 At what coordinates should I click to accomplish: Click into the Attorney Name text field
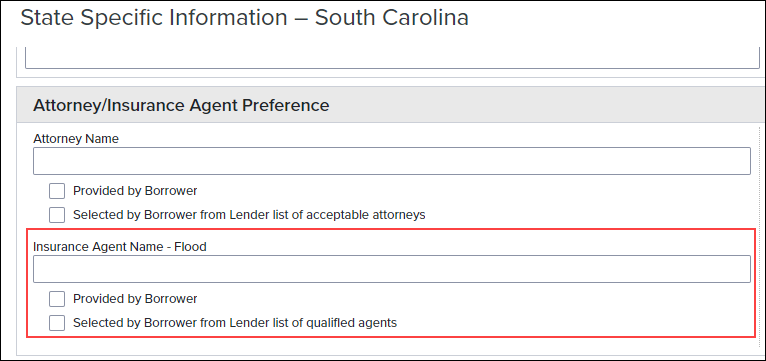coord(391,161)
